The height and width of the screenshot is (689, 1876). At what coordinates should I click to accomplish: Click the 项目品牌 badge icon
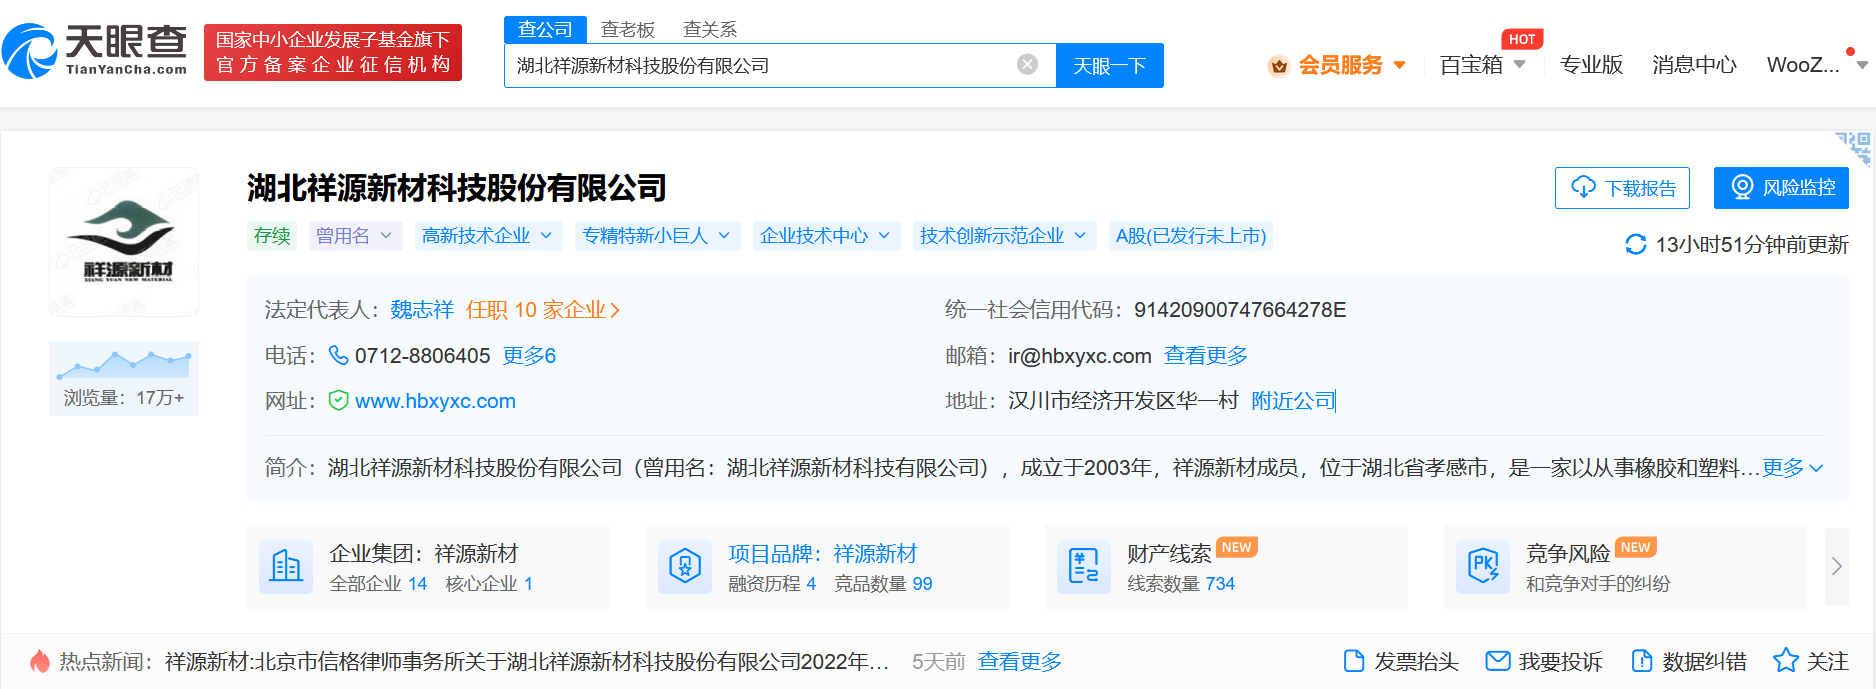(x=685, y=566)
